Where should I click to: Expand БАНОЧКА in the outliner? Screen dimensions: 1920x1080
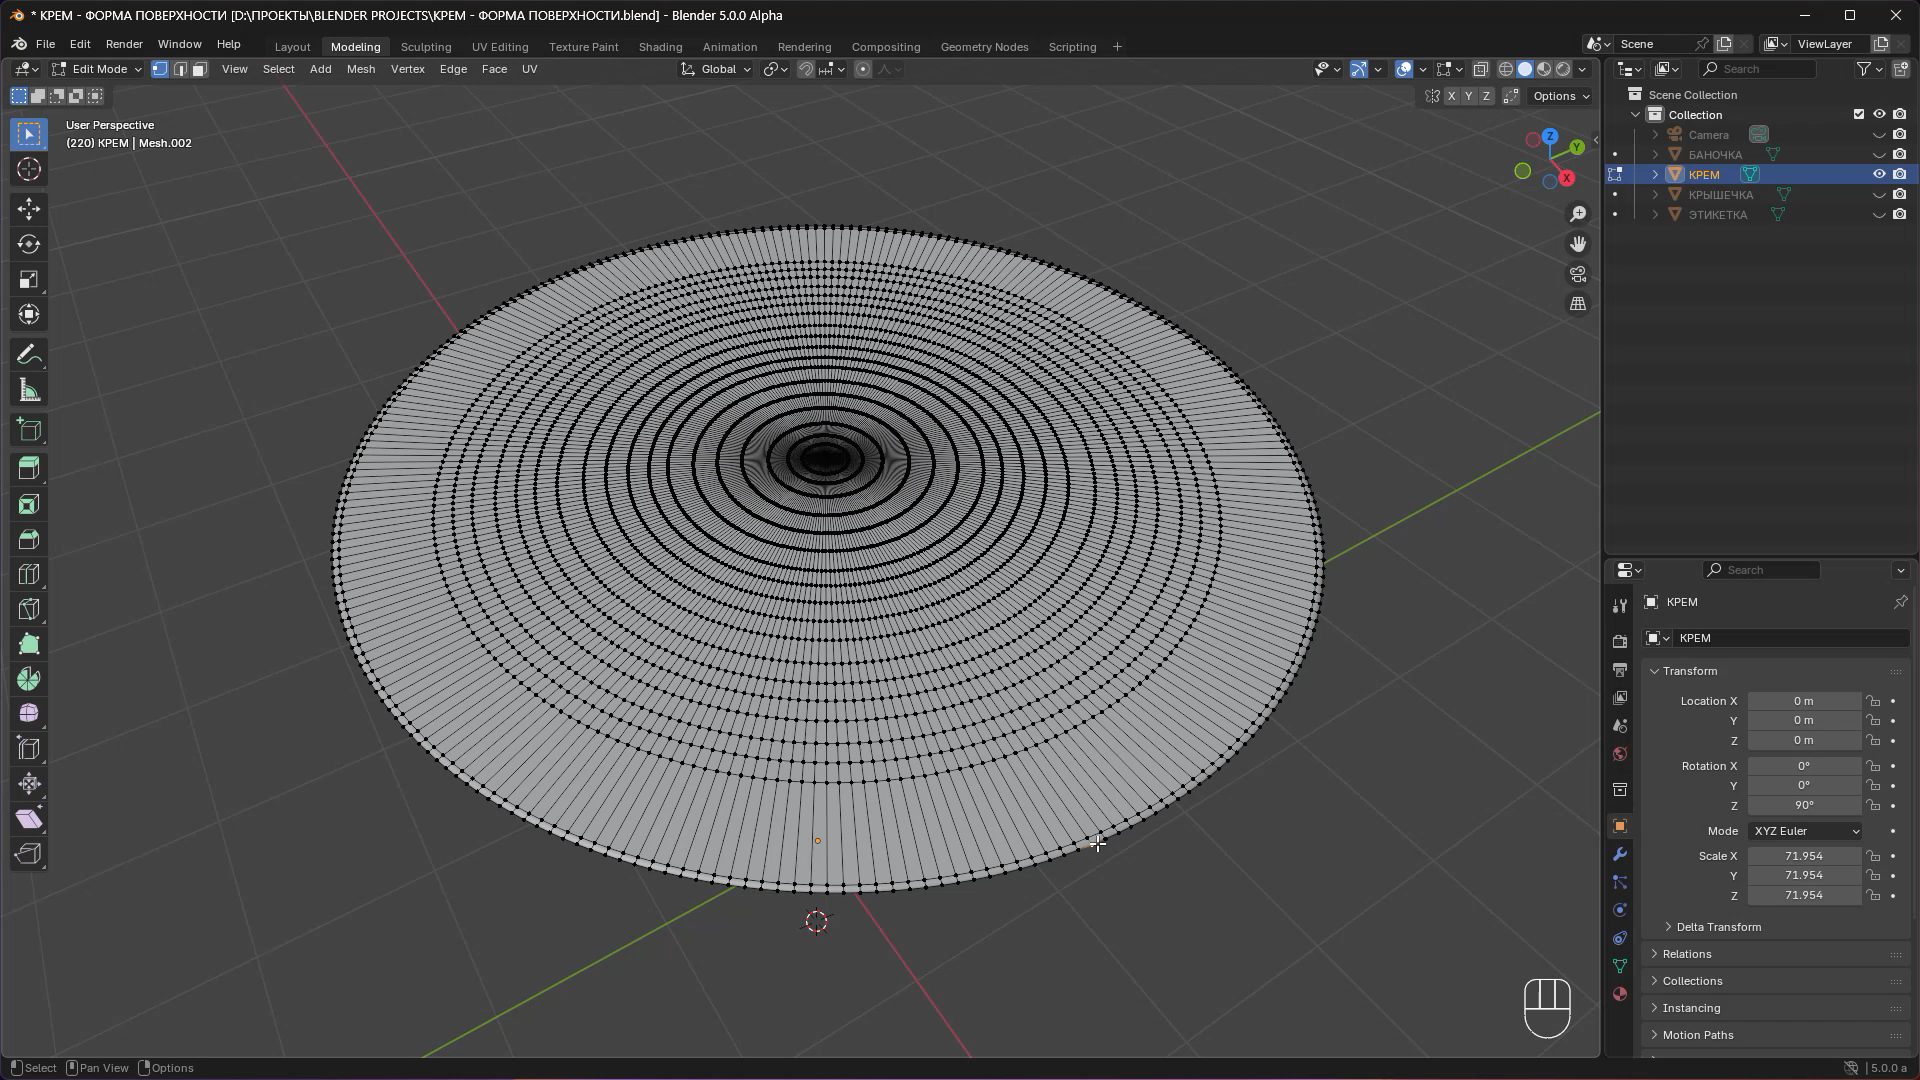pyautogui.click(x=1655, y=154)
